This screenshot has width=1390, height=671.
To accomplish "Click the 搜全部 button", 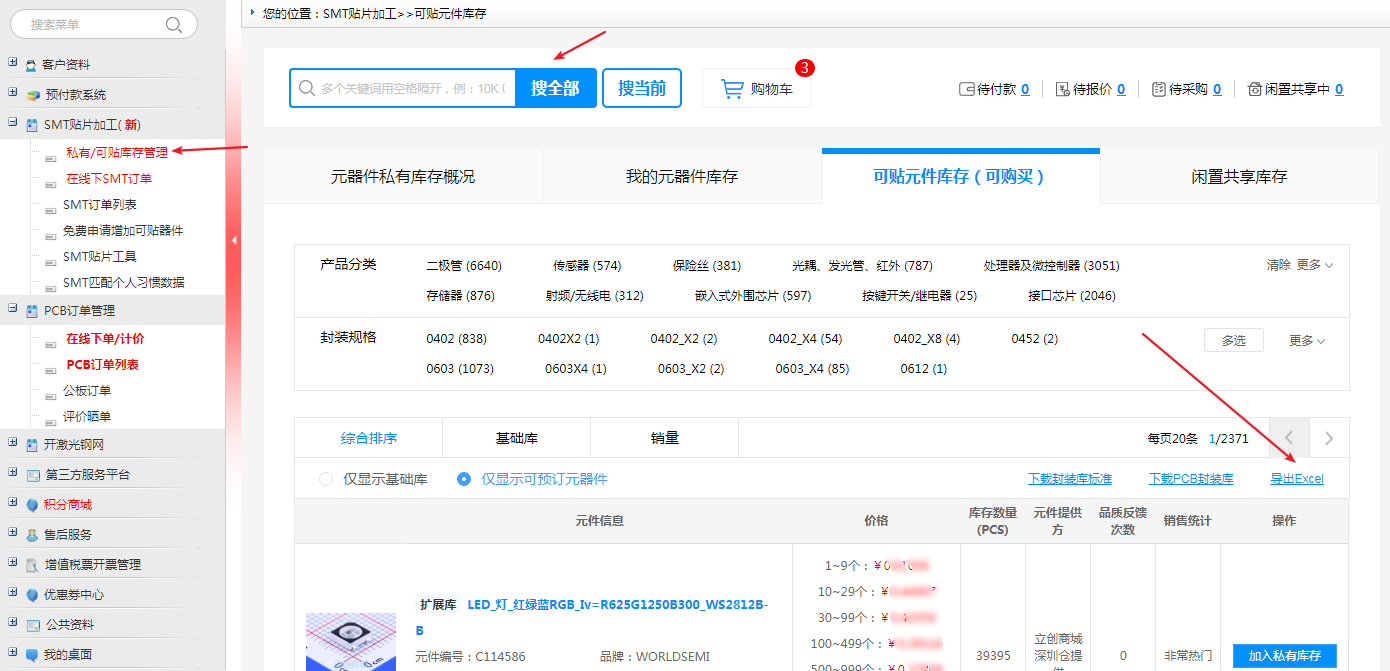I will coord(555,88).
